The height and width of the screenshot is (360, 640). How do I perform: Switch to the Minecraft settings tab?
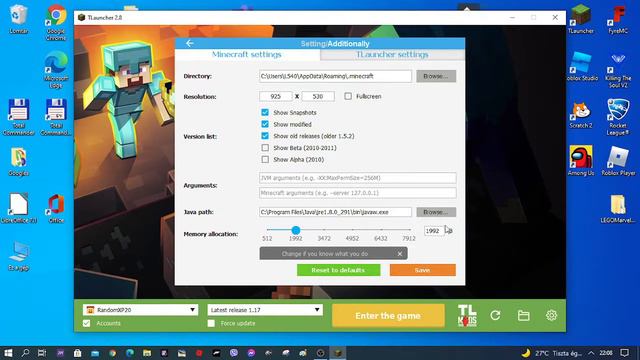coord(247,55)
